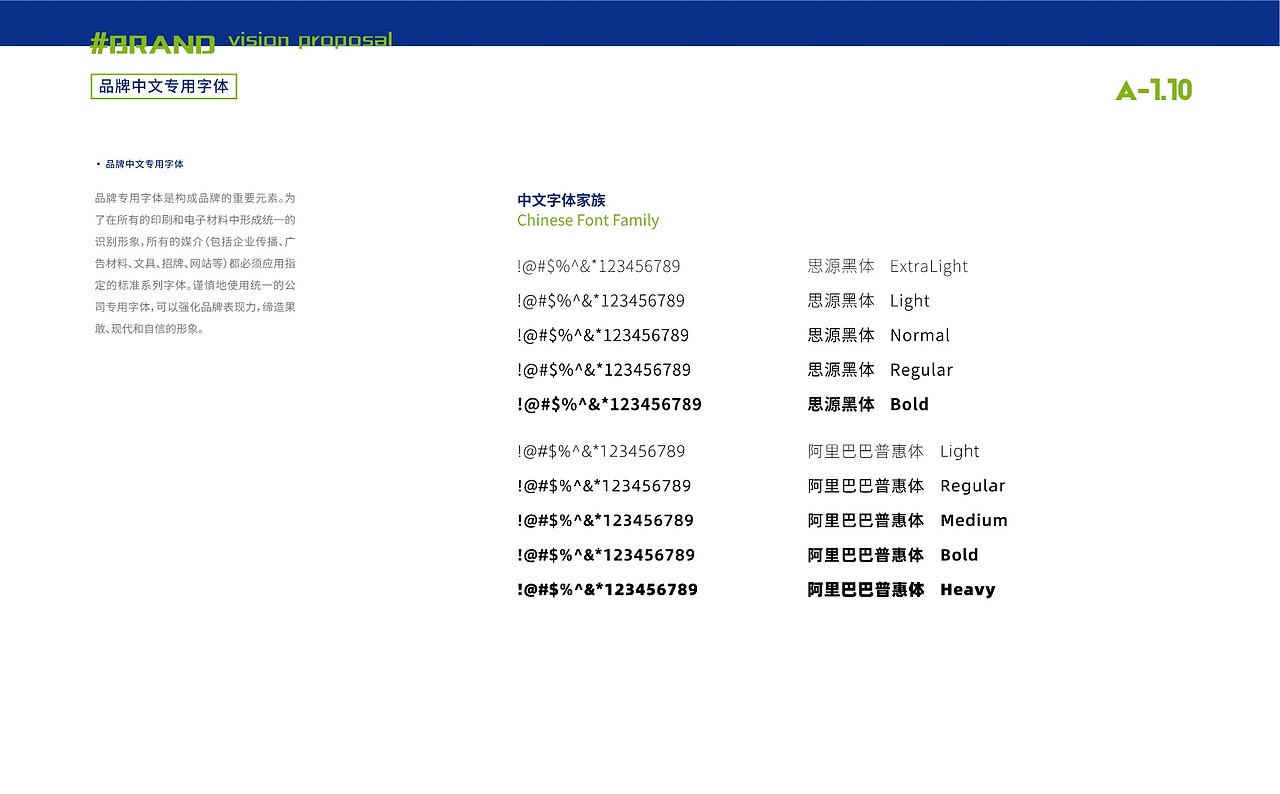This screenshot has width=1280, height=794.
Task: Select the green 'Chinese Font Family' subtitle
Action: click(588, 220)
